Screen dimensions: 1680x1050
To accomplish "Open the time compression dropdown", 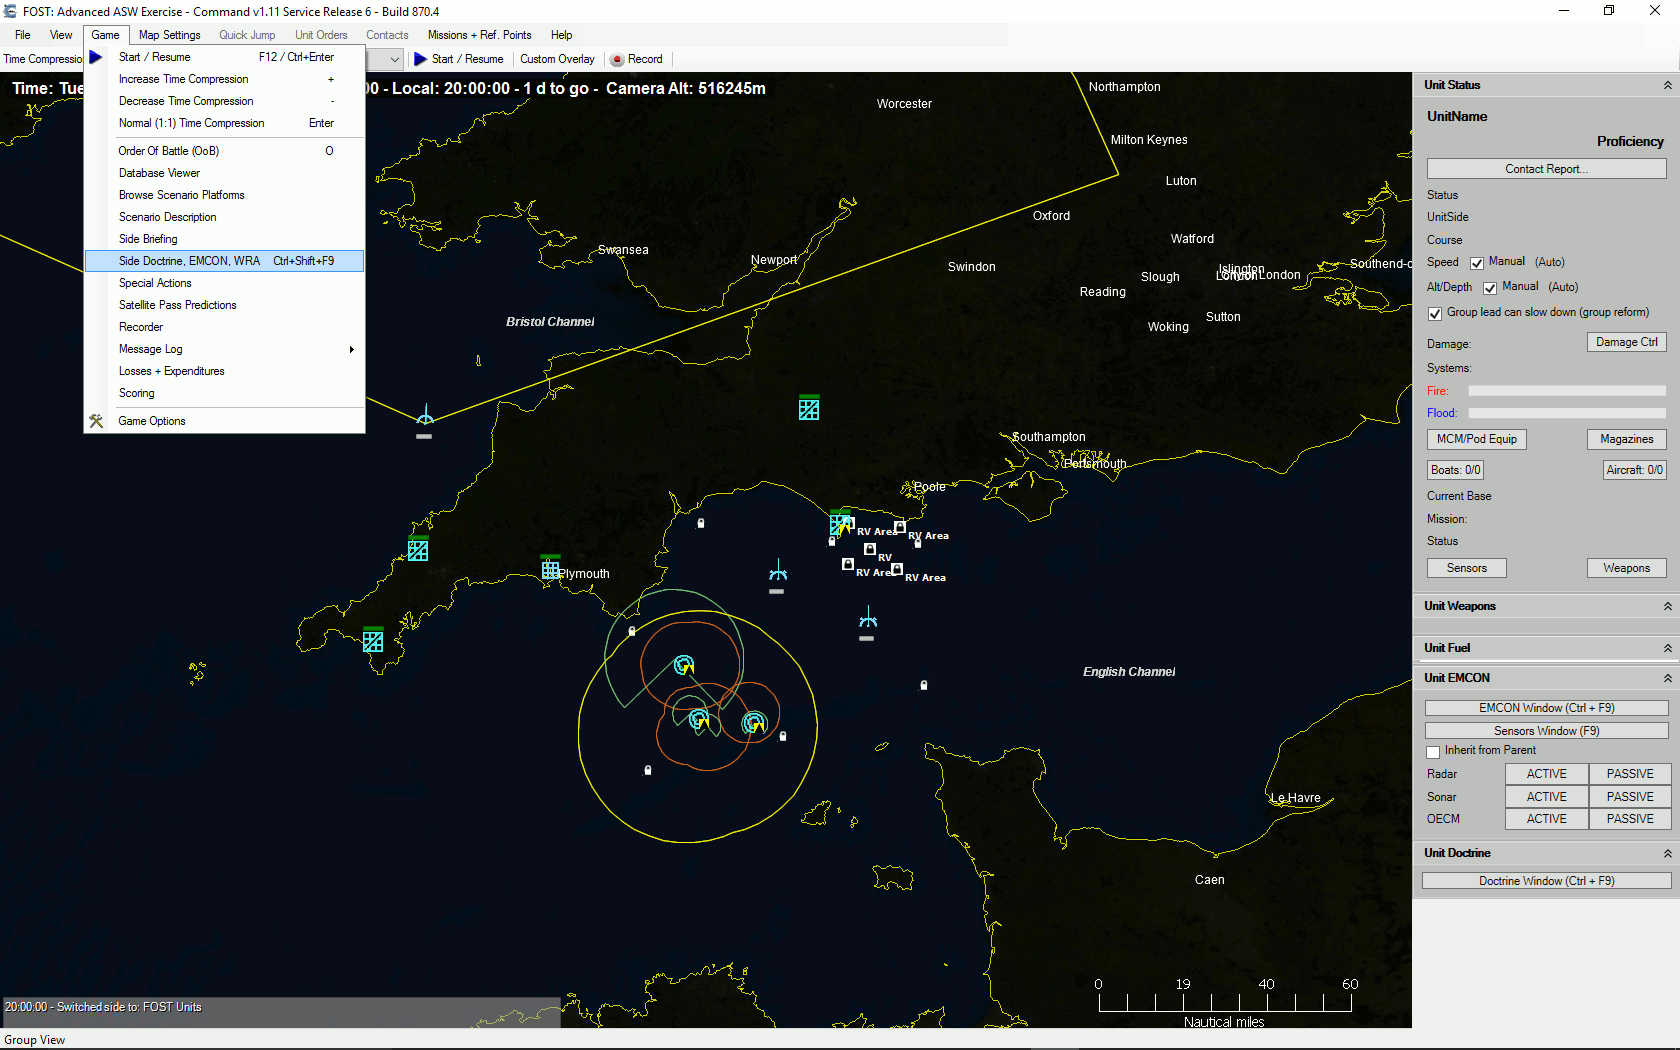I will click(394, 59).
